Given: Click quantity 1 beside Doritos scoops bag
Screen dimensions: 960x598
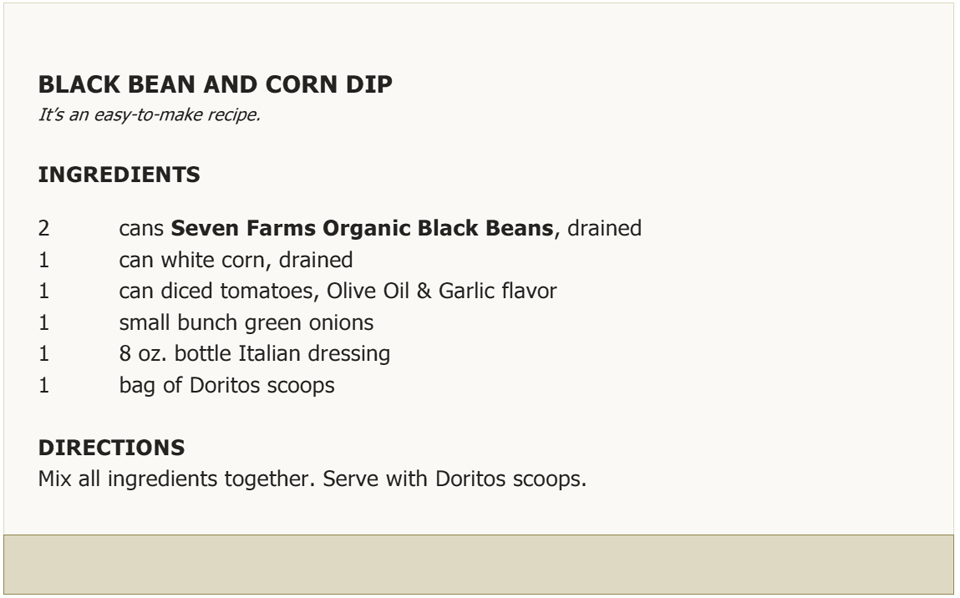Looking at the screenshot, I should [43, 386].
